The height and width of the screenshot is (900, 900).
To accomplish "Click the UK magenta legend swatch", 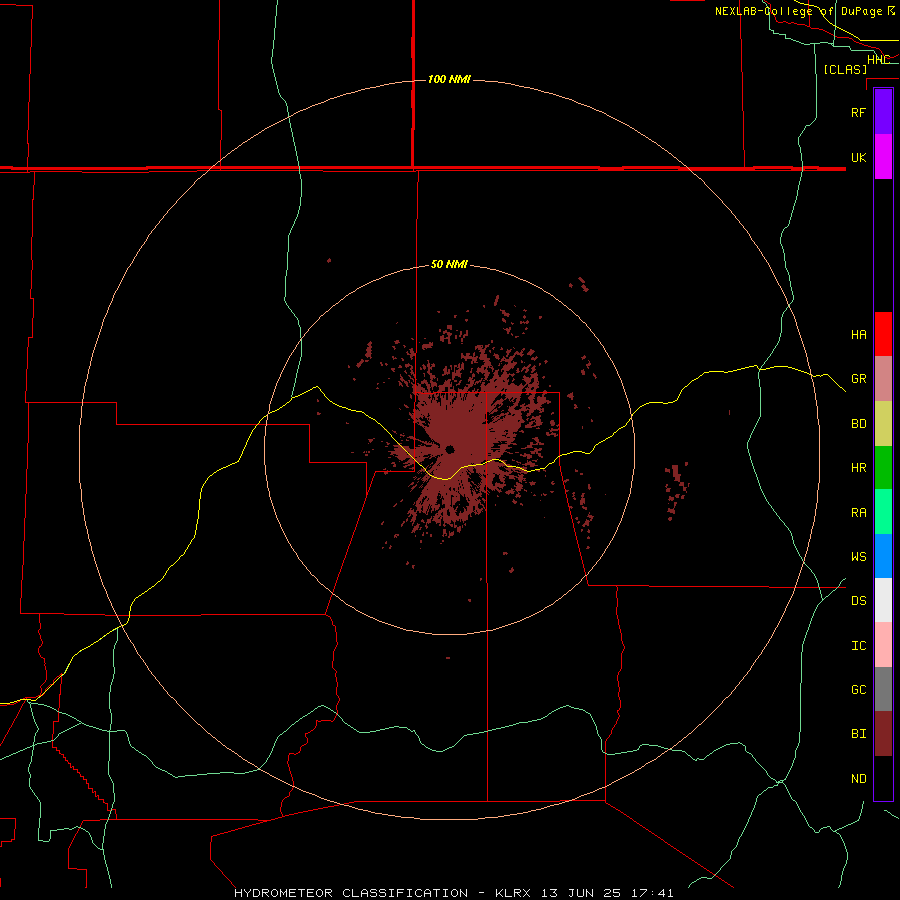I will point(883,157).
